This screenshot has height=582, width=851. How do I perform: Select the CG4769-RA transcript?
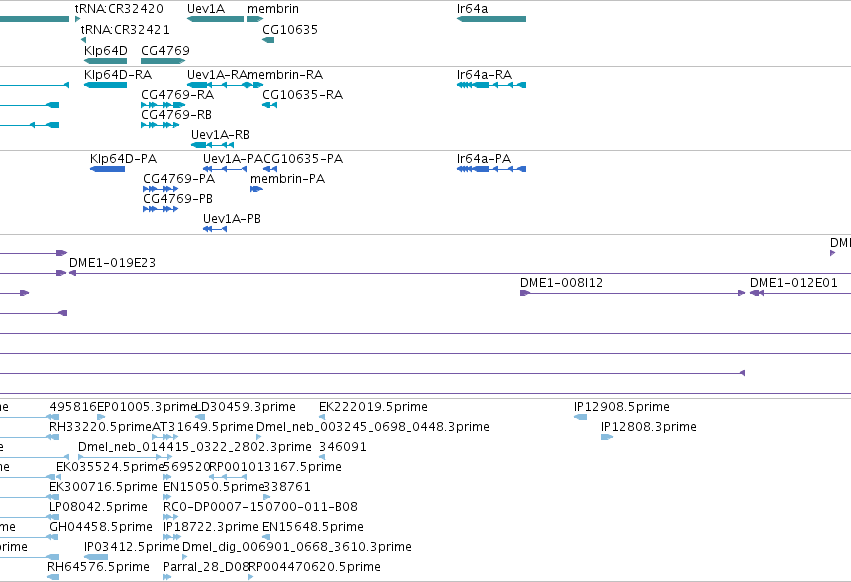pyautogui.click(x=163, y=105)
